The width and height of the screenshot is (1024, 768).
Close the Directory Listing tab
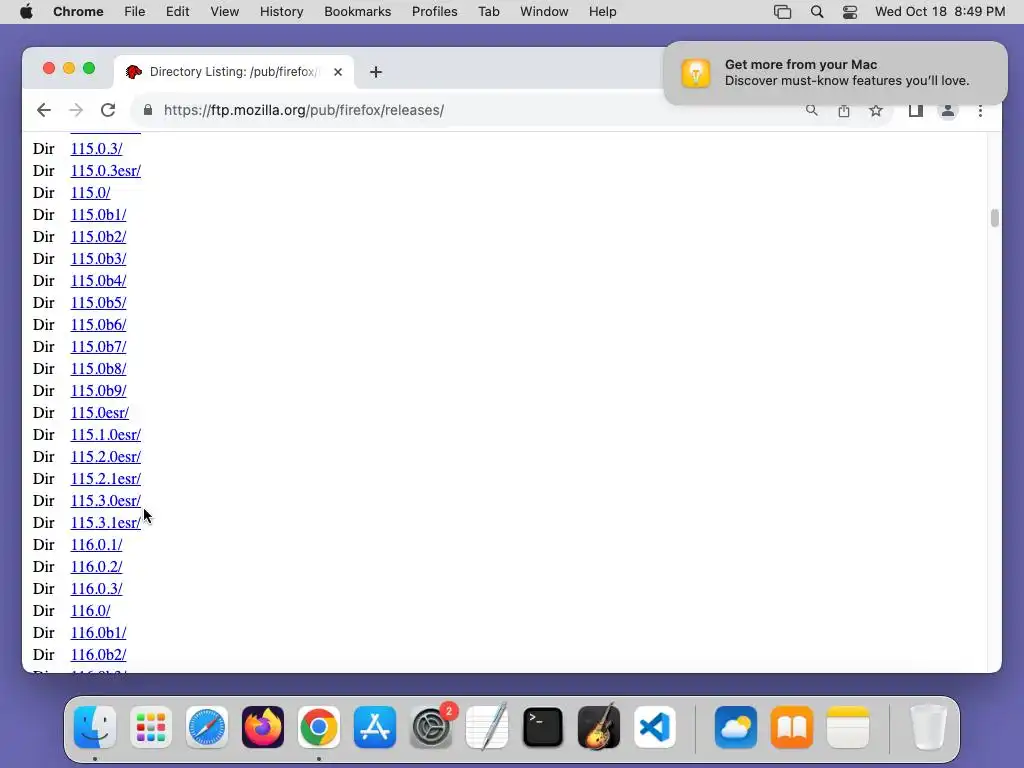(x=338, y=72)
